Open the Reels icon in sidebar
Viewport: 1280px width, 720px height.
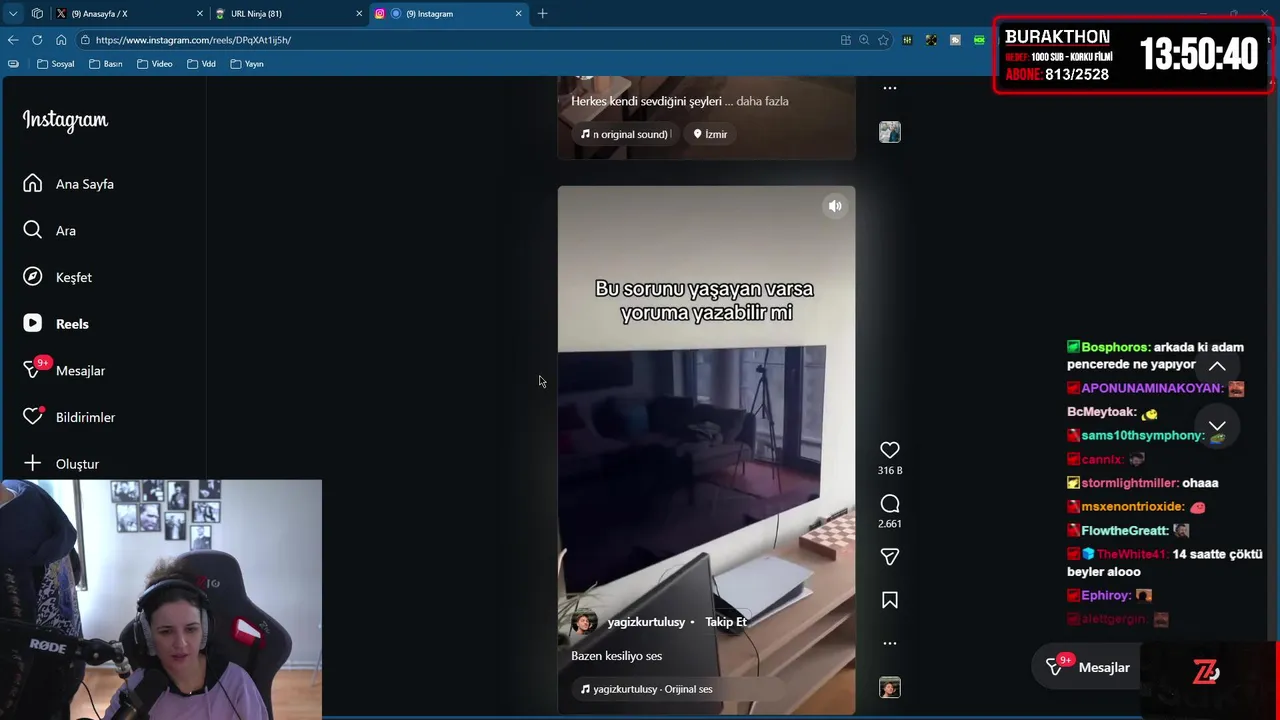click(33, 324)
